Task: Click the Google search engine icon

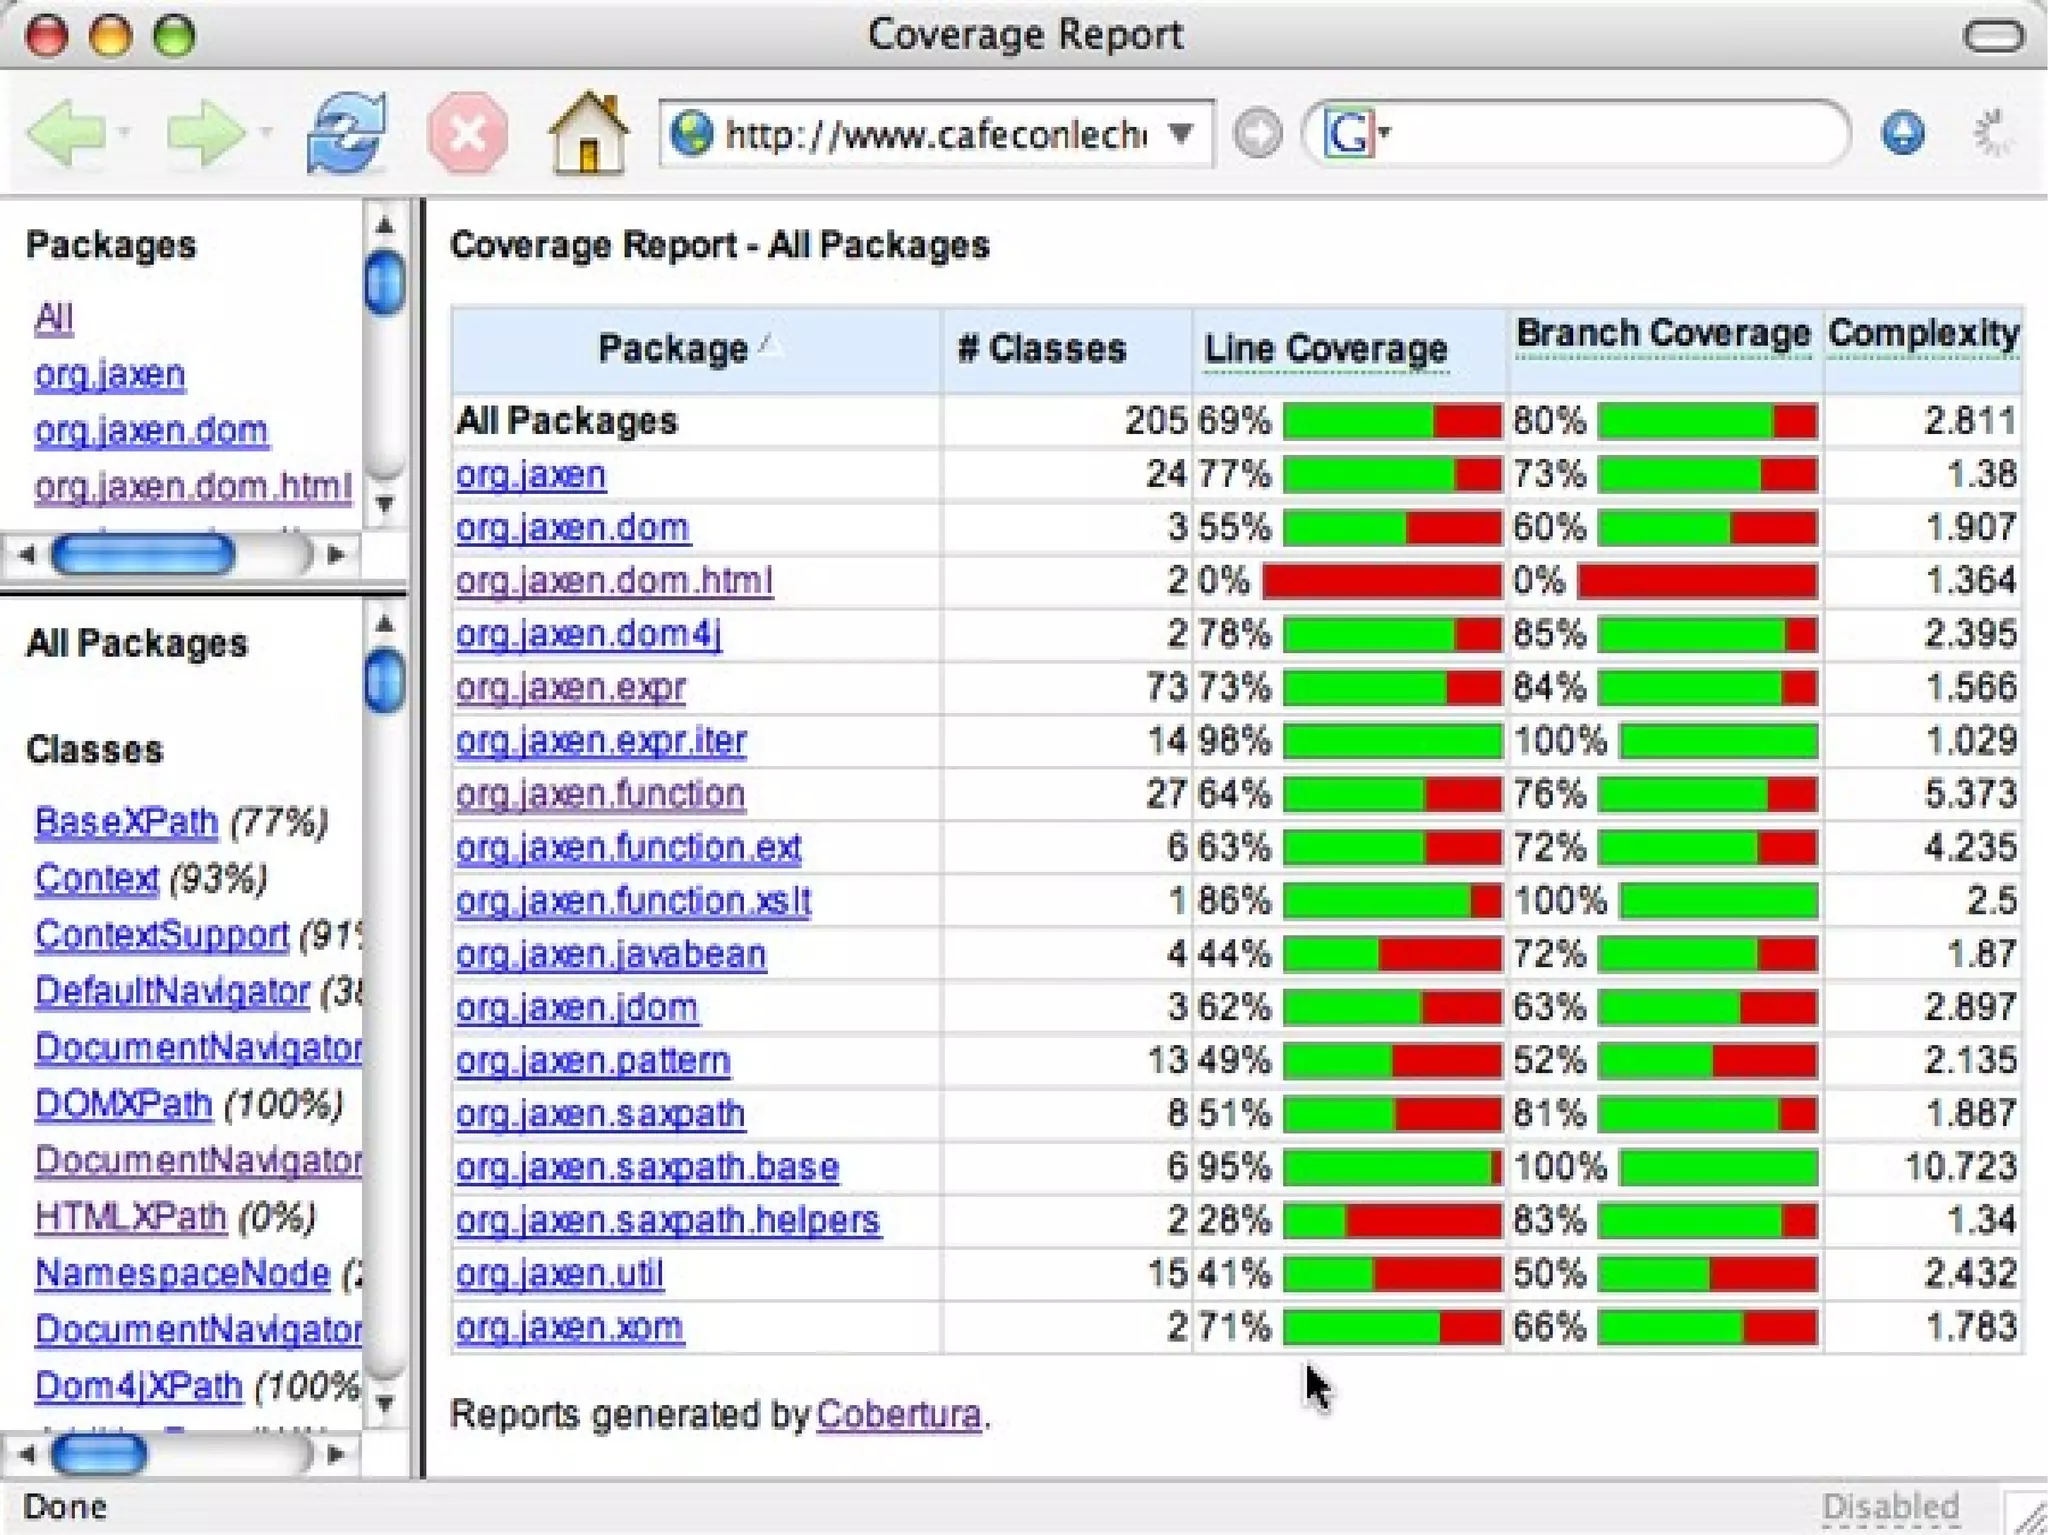Action: click(x=1348, y=133)
